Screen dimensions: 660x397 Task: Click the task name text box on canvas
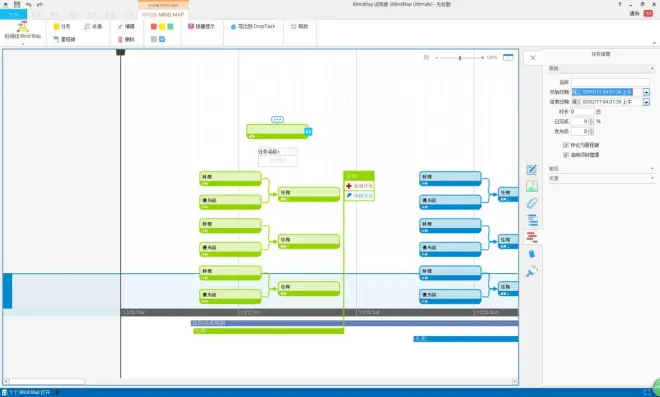(x=278, y=160)
